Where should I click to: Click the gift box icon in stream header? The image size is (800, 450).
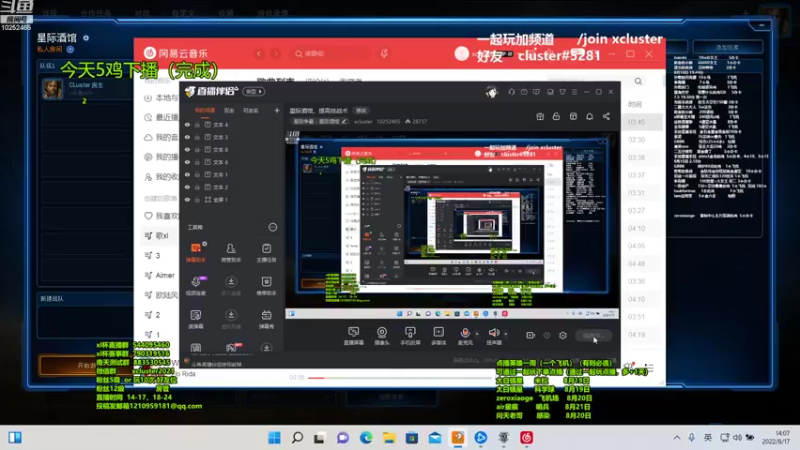tap(540, 116)
